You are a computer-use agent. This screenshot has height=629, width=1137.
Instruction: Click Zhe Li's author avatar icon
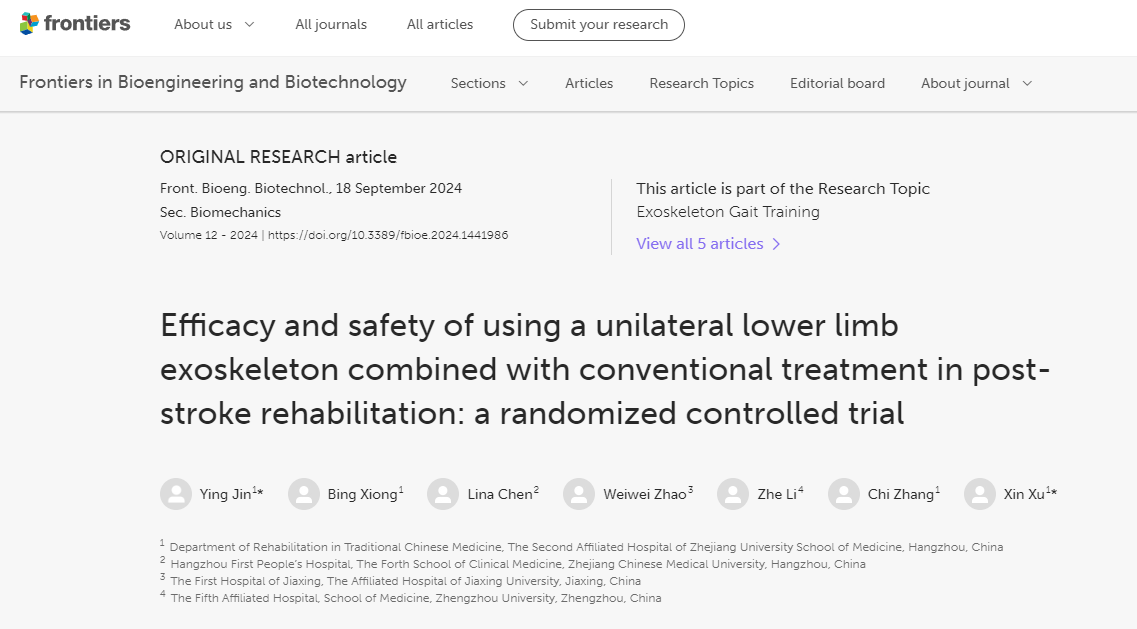pos(733,494)
